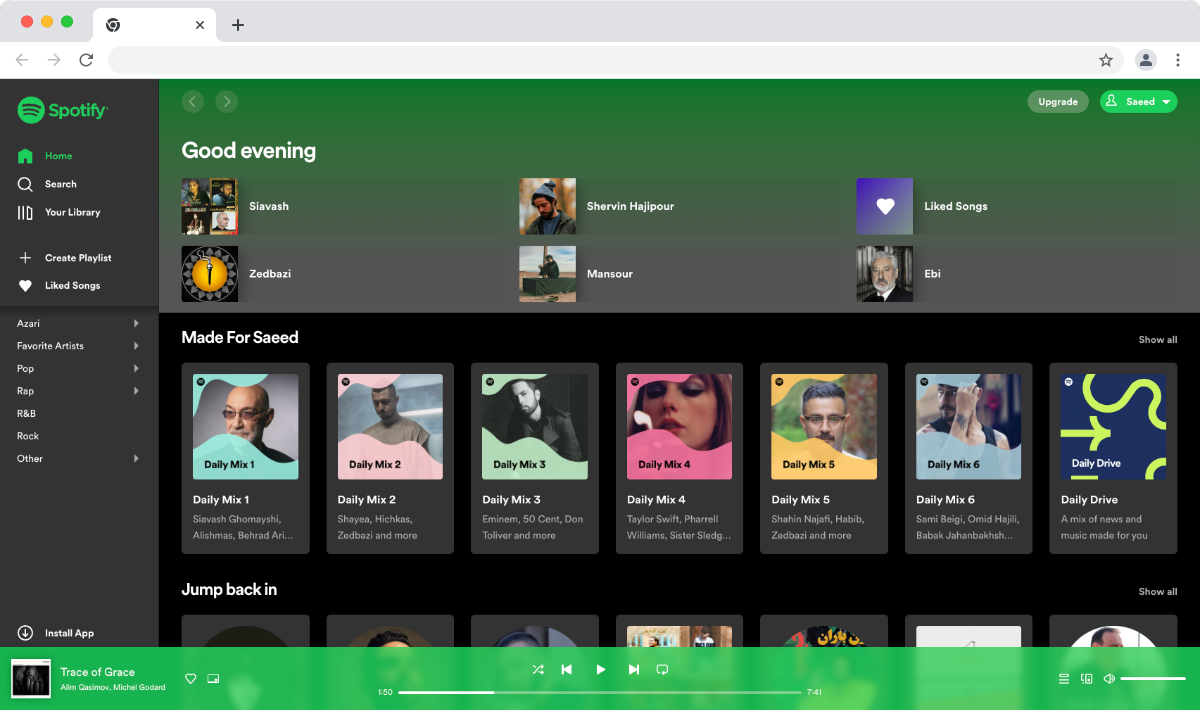Image resolution: width=1200 pixels, height=710 pixels.
Task: Open Daily Mix 1 cover
Action: click(246, 427)
